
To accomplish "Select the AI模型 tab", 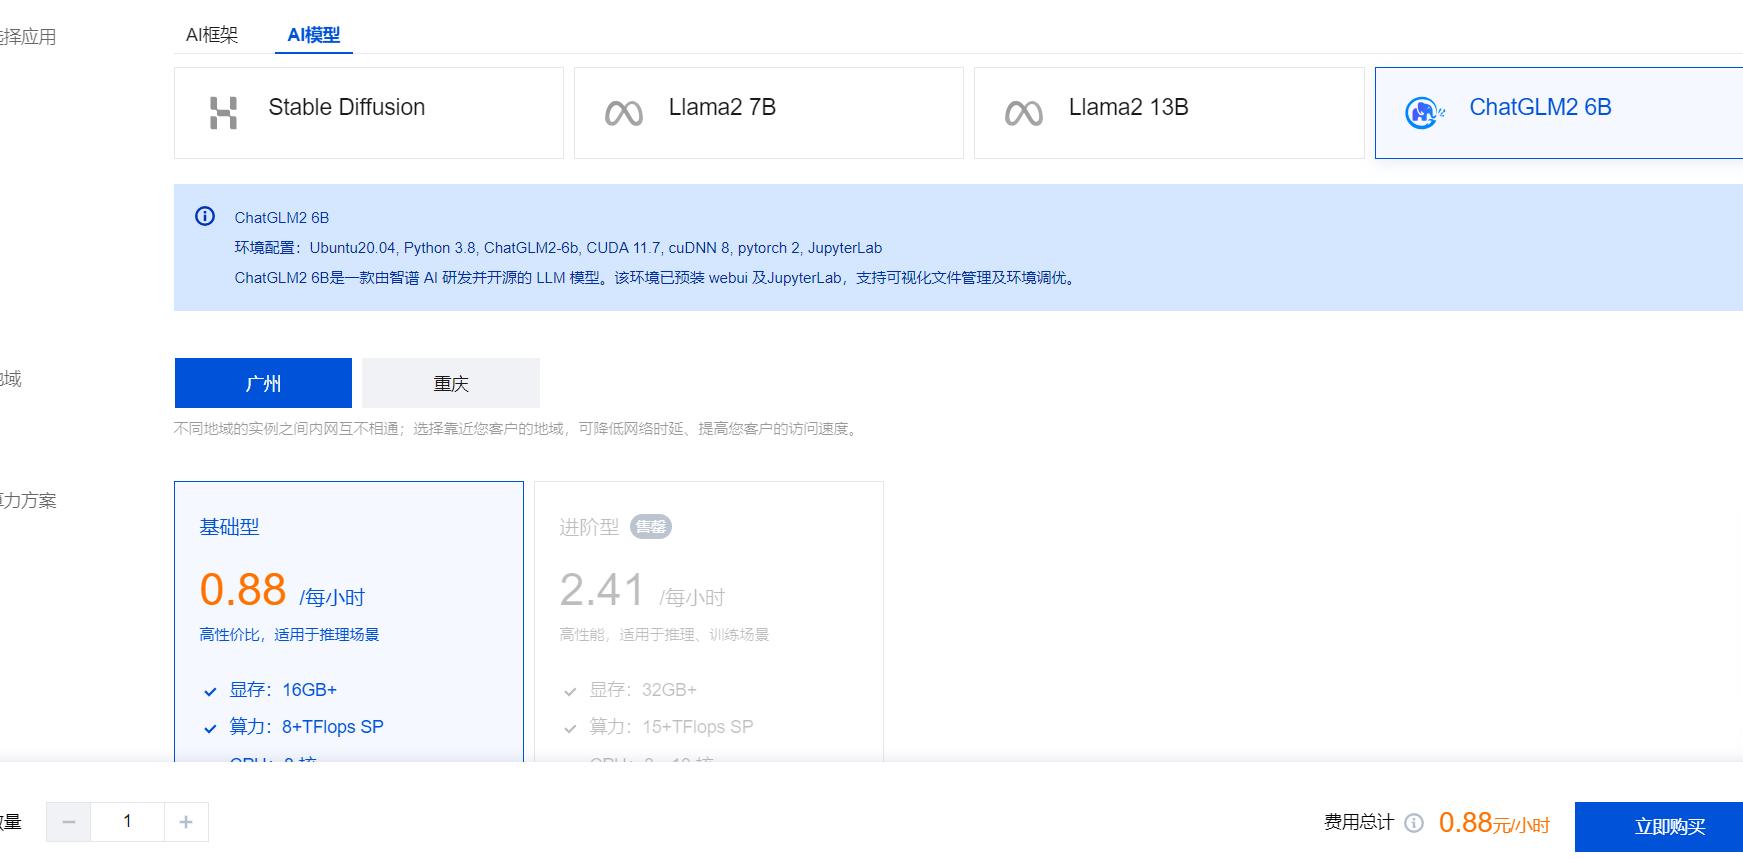I will [314, 35].
